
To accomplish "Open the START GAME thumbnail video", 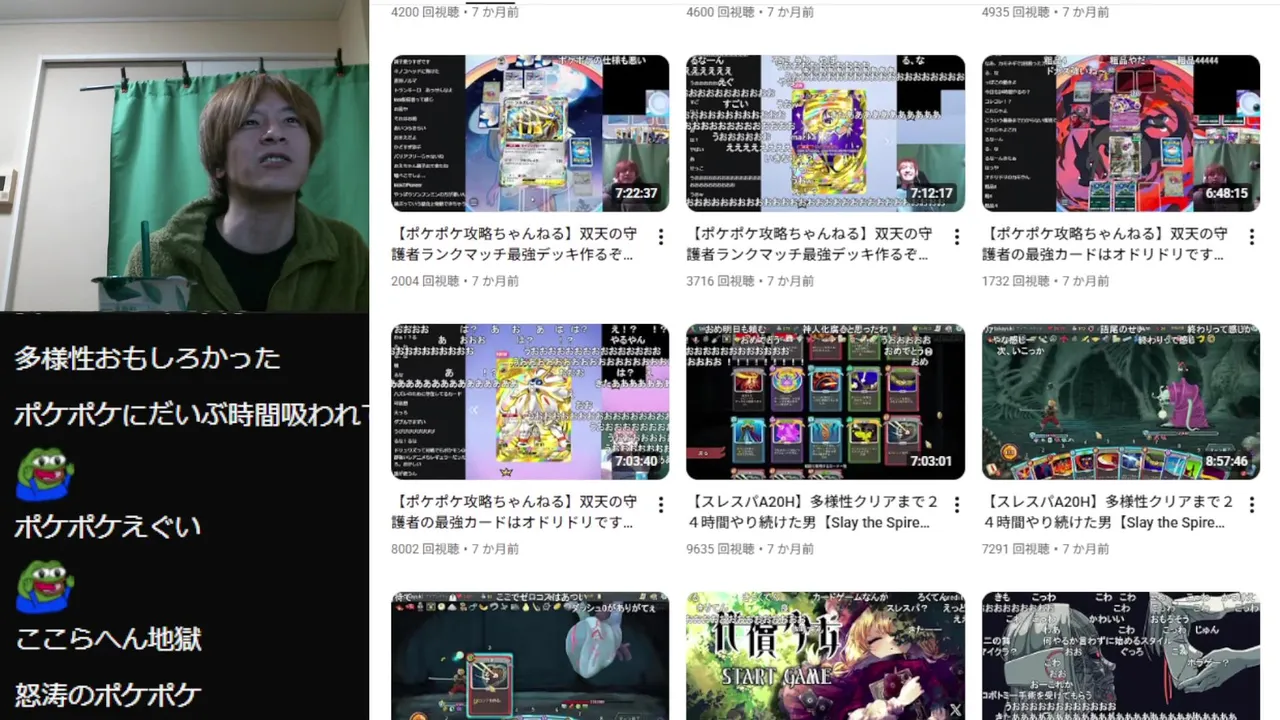I will [x=825, y=656].
